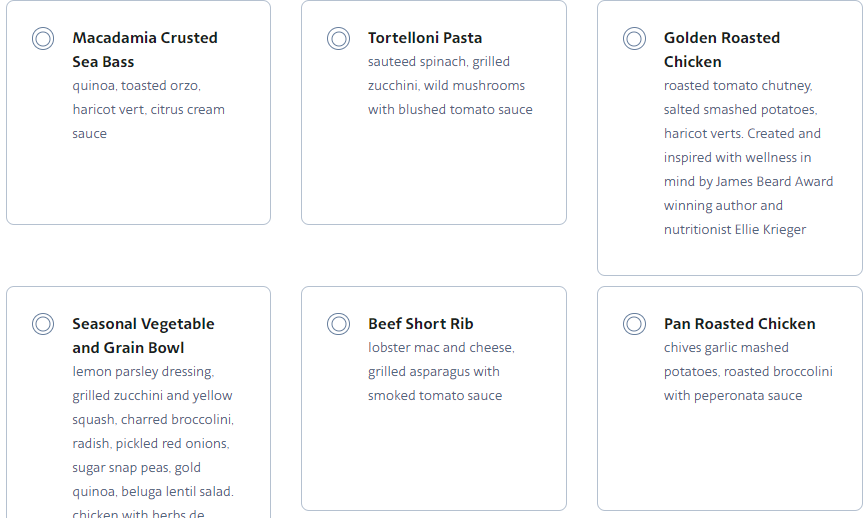Select the Macadamia Crusted Sea Bass radio button
868x518 pixels.
[43, 39]
